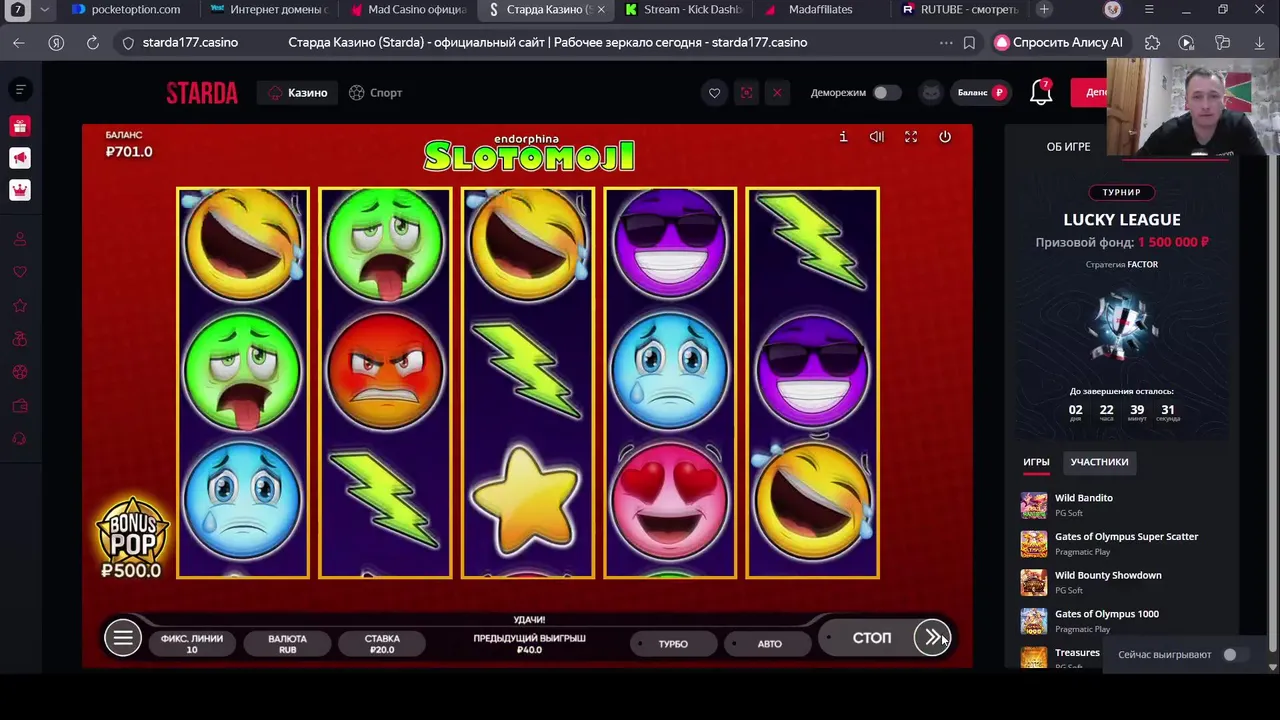The height and width of the screenshot is (720, 1280).
Task: Open the heart favorites sidebar icon
Action: coord(20,272)
